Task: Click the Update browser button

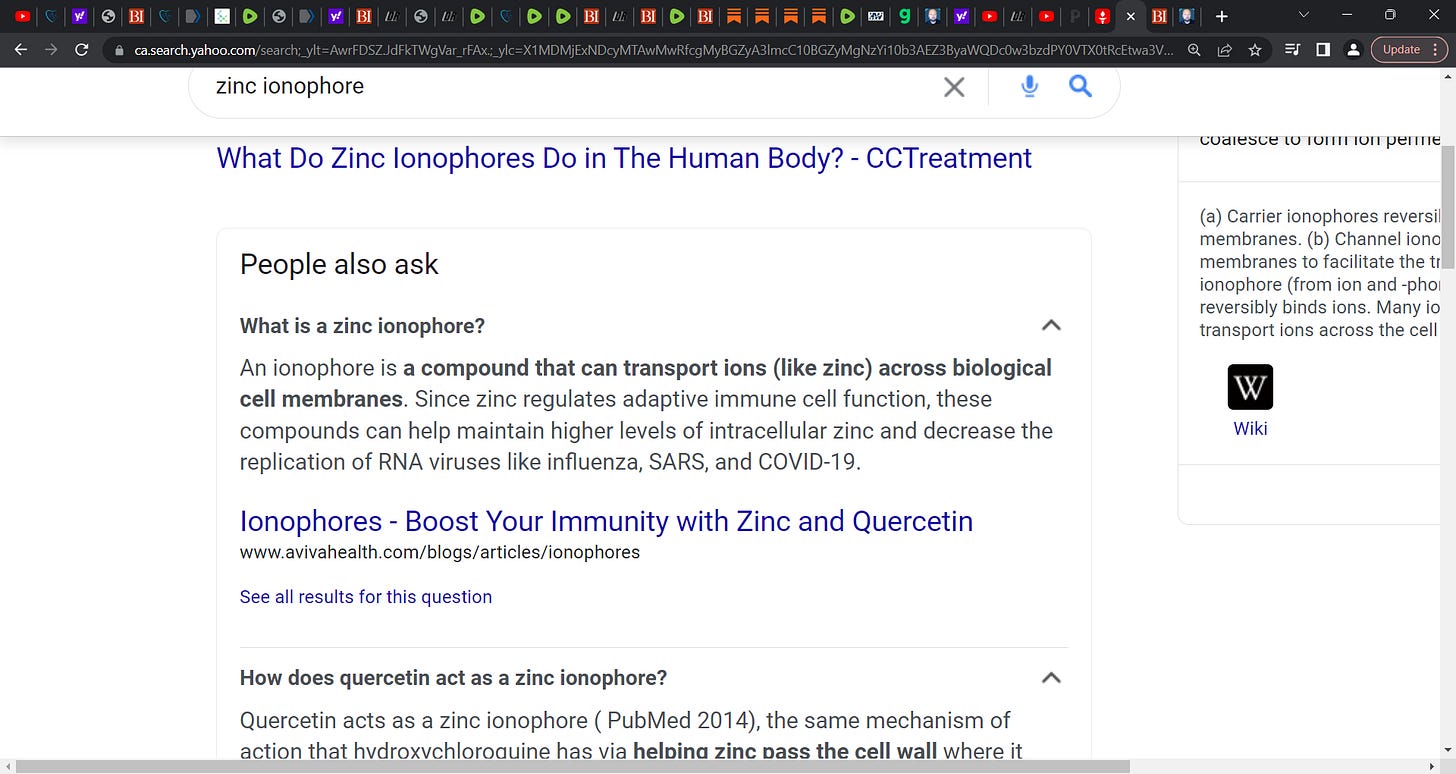Action: click(1400, 49)
